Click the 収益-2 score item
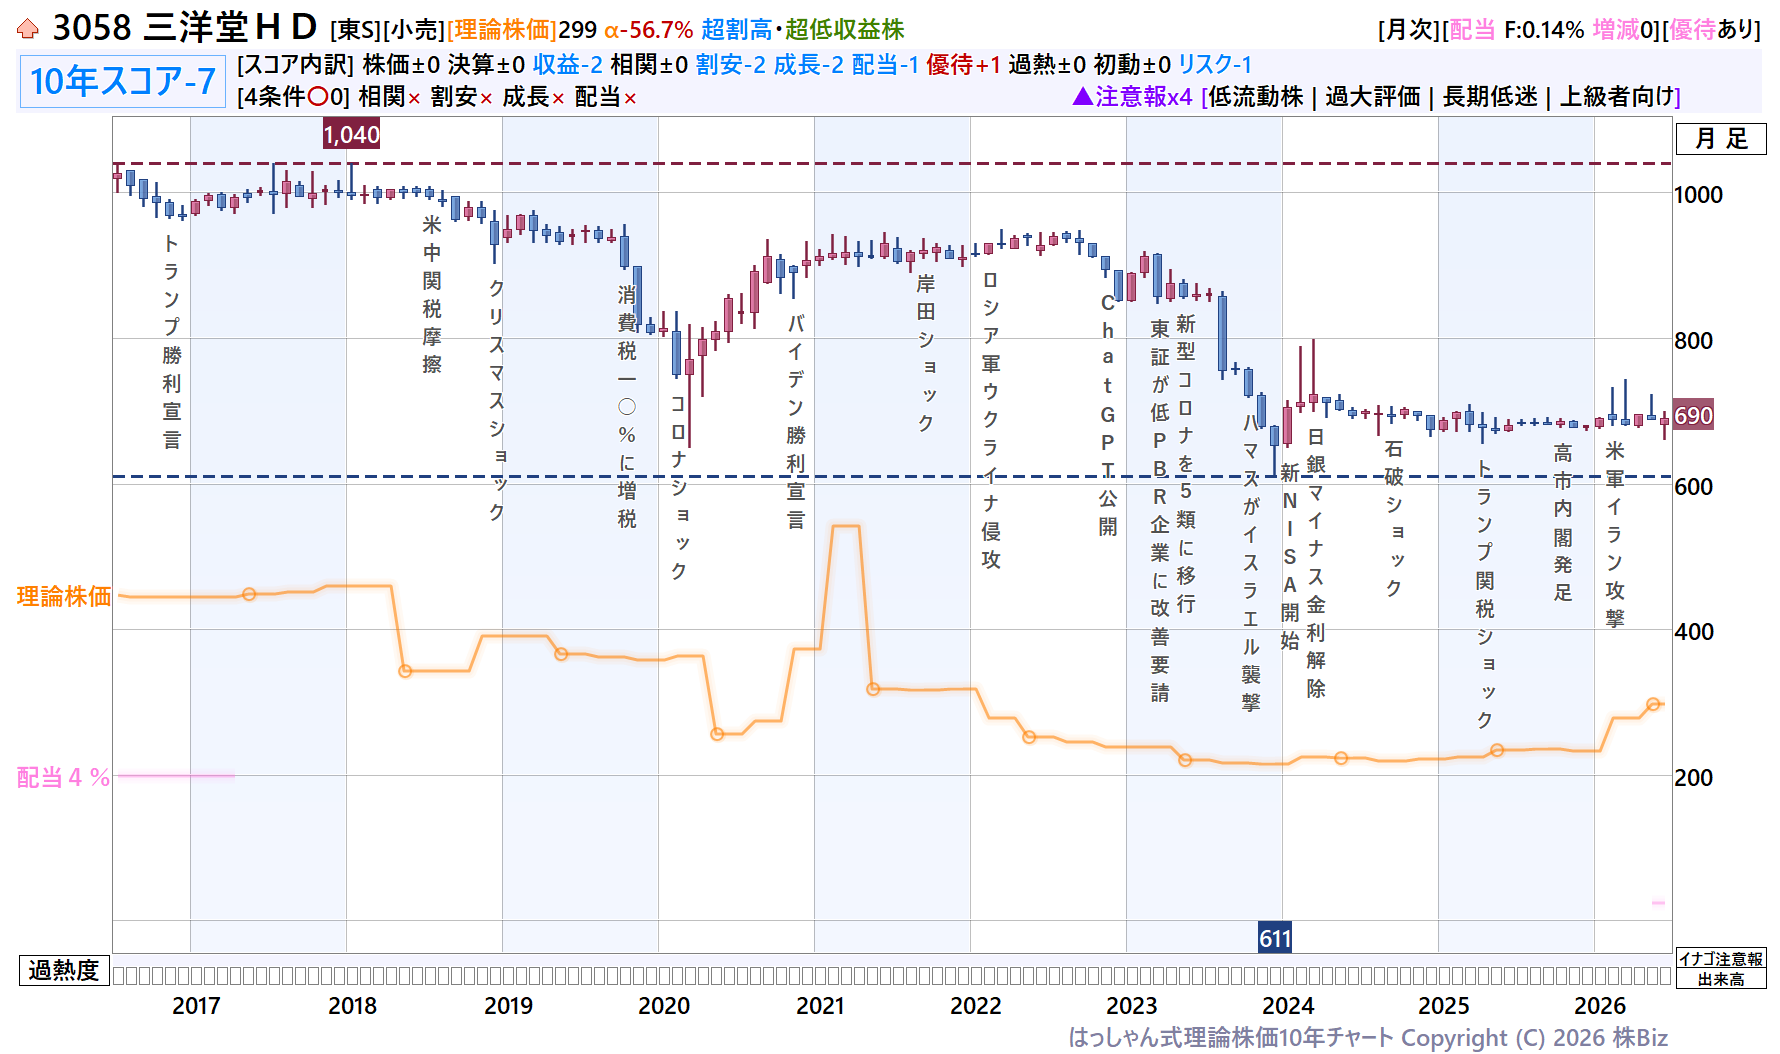 568,65
